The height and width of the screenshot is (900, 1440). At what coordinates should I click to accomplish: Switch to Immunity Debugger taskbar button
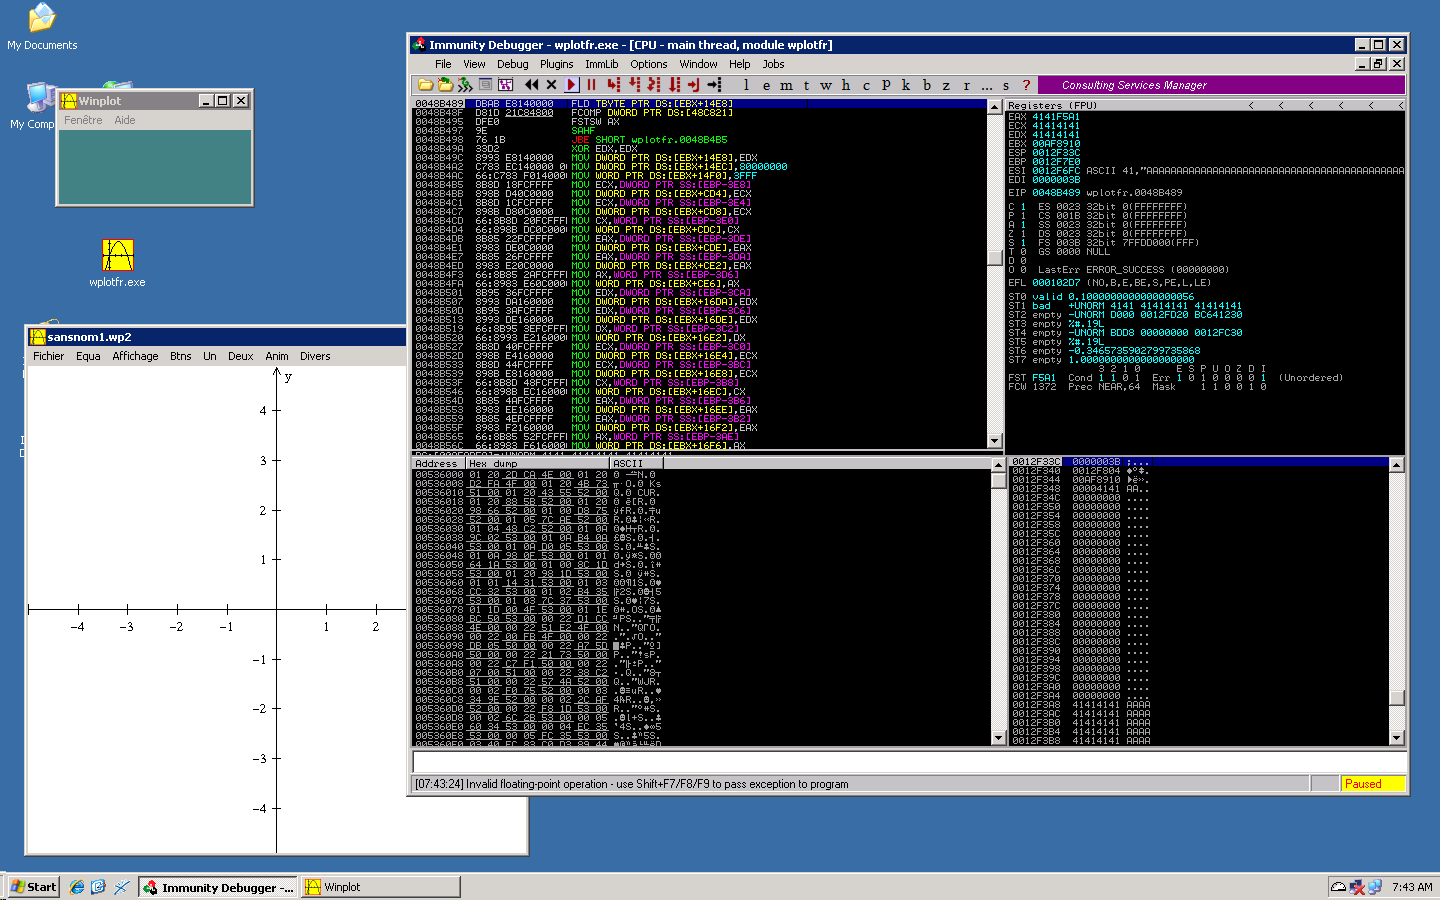click(218, 887)
